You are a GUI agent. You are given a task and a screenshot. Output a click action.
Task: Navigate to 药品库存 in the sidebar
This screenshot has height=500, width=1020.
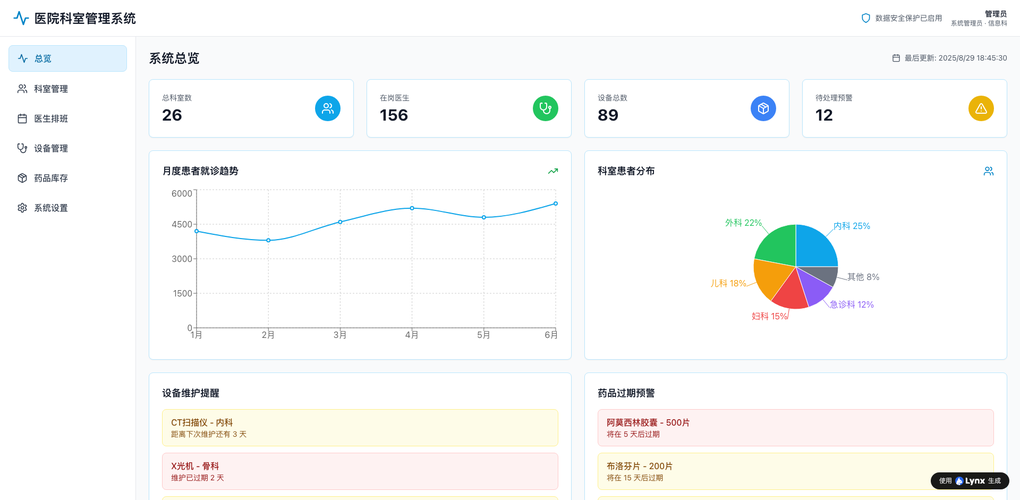point(68,178)
